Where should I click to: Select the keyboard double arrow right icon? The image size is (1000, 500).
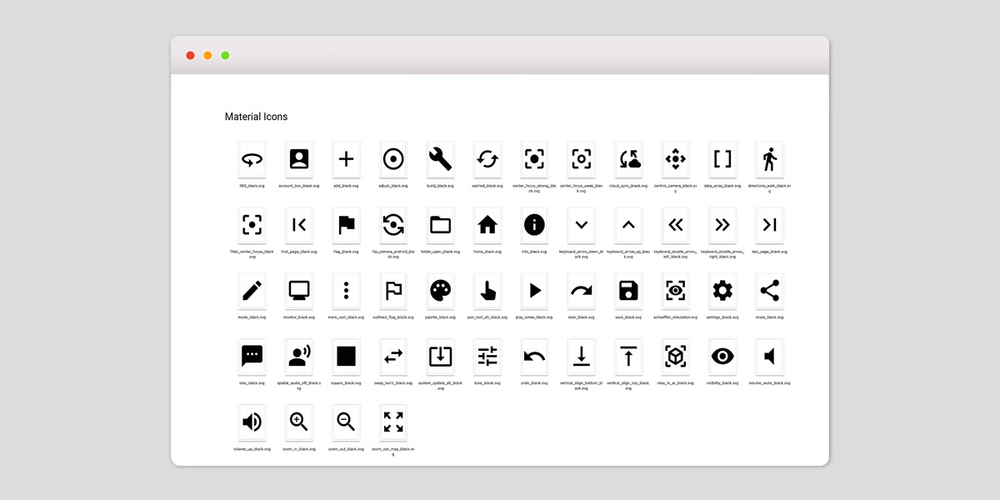(723, 225)
